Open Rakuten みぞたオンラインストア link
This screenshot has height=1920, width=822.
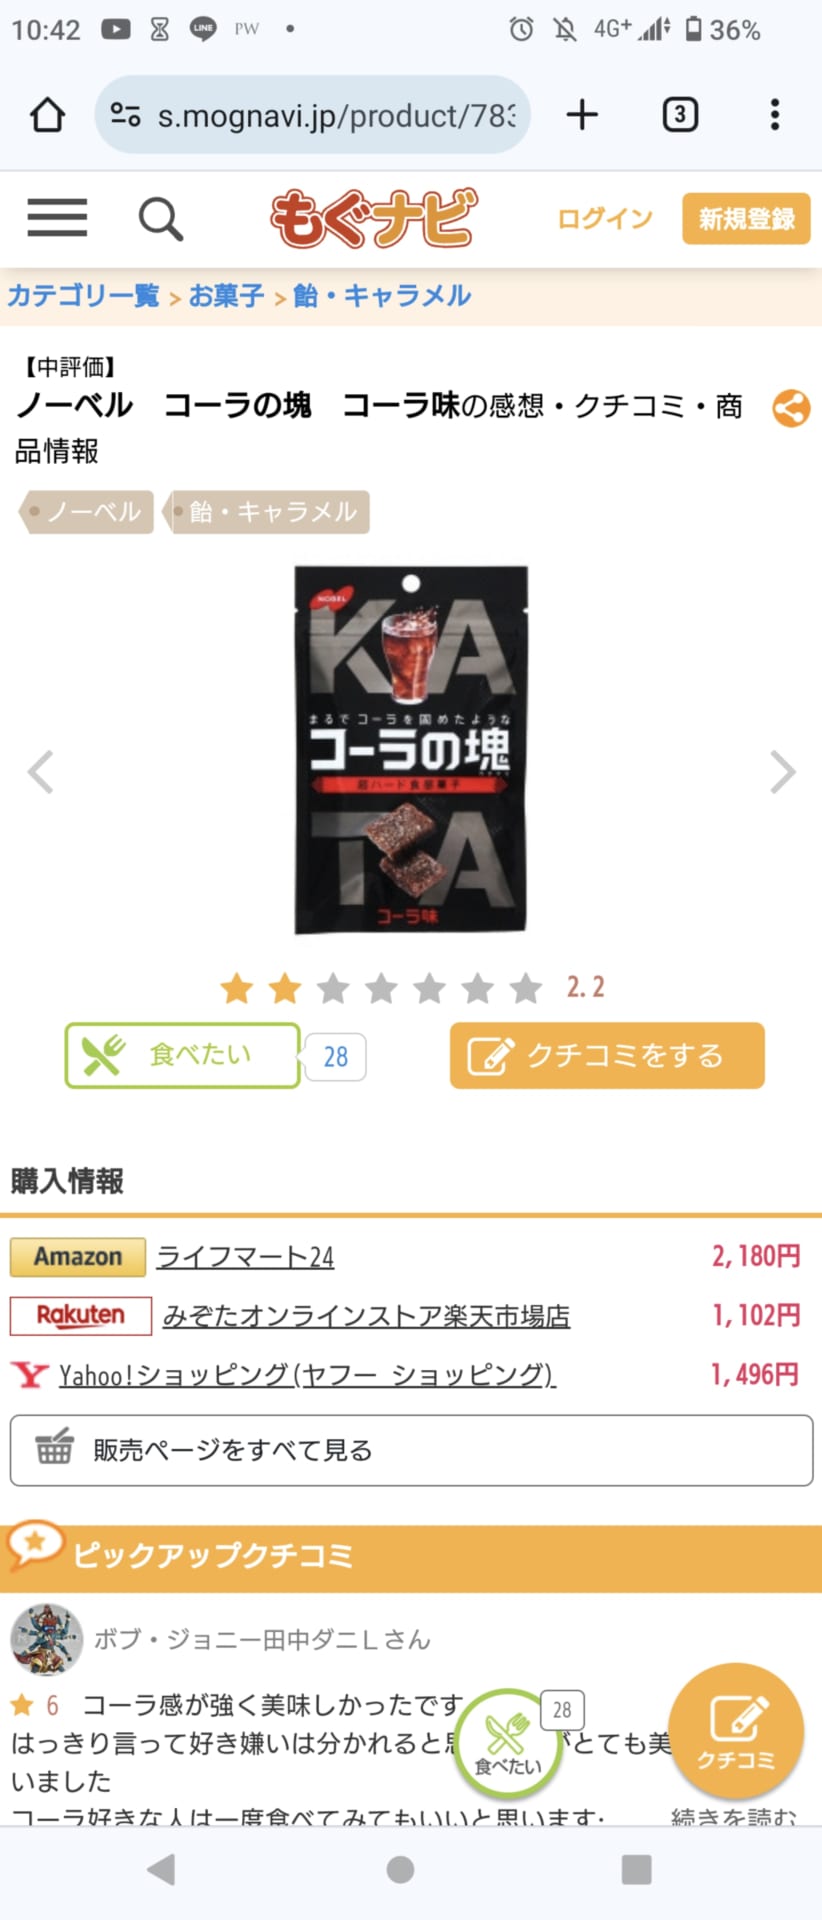tap(366, 1315)
